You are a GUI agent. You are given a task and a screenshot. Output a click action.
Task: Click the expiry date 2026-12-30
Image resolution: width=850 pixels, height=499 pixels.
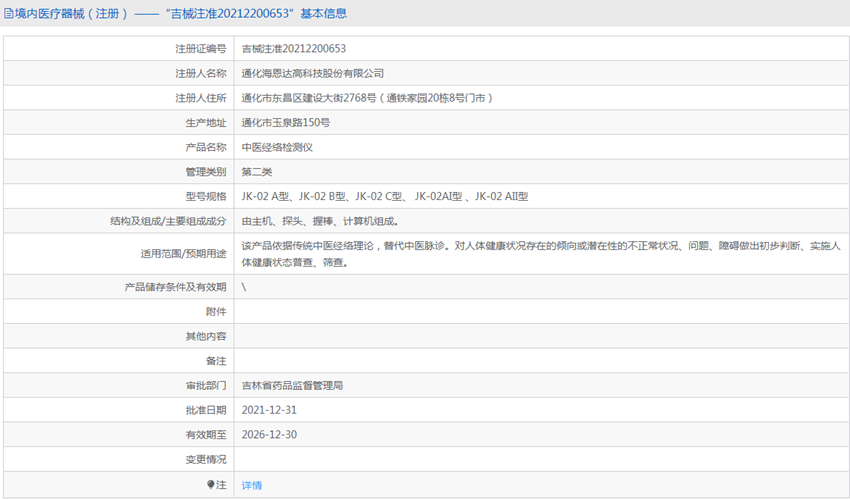click(269, 434)
